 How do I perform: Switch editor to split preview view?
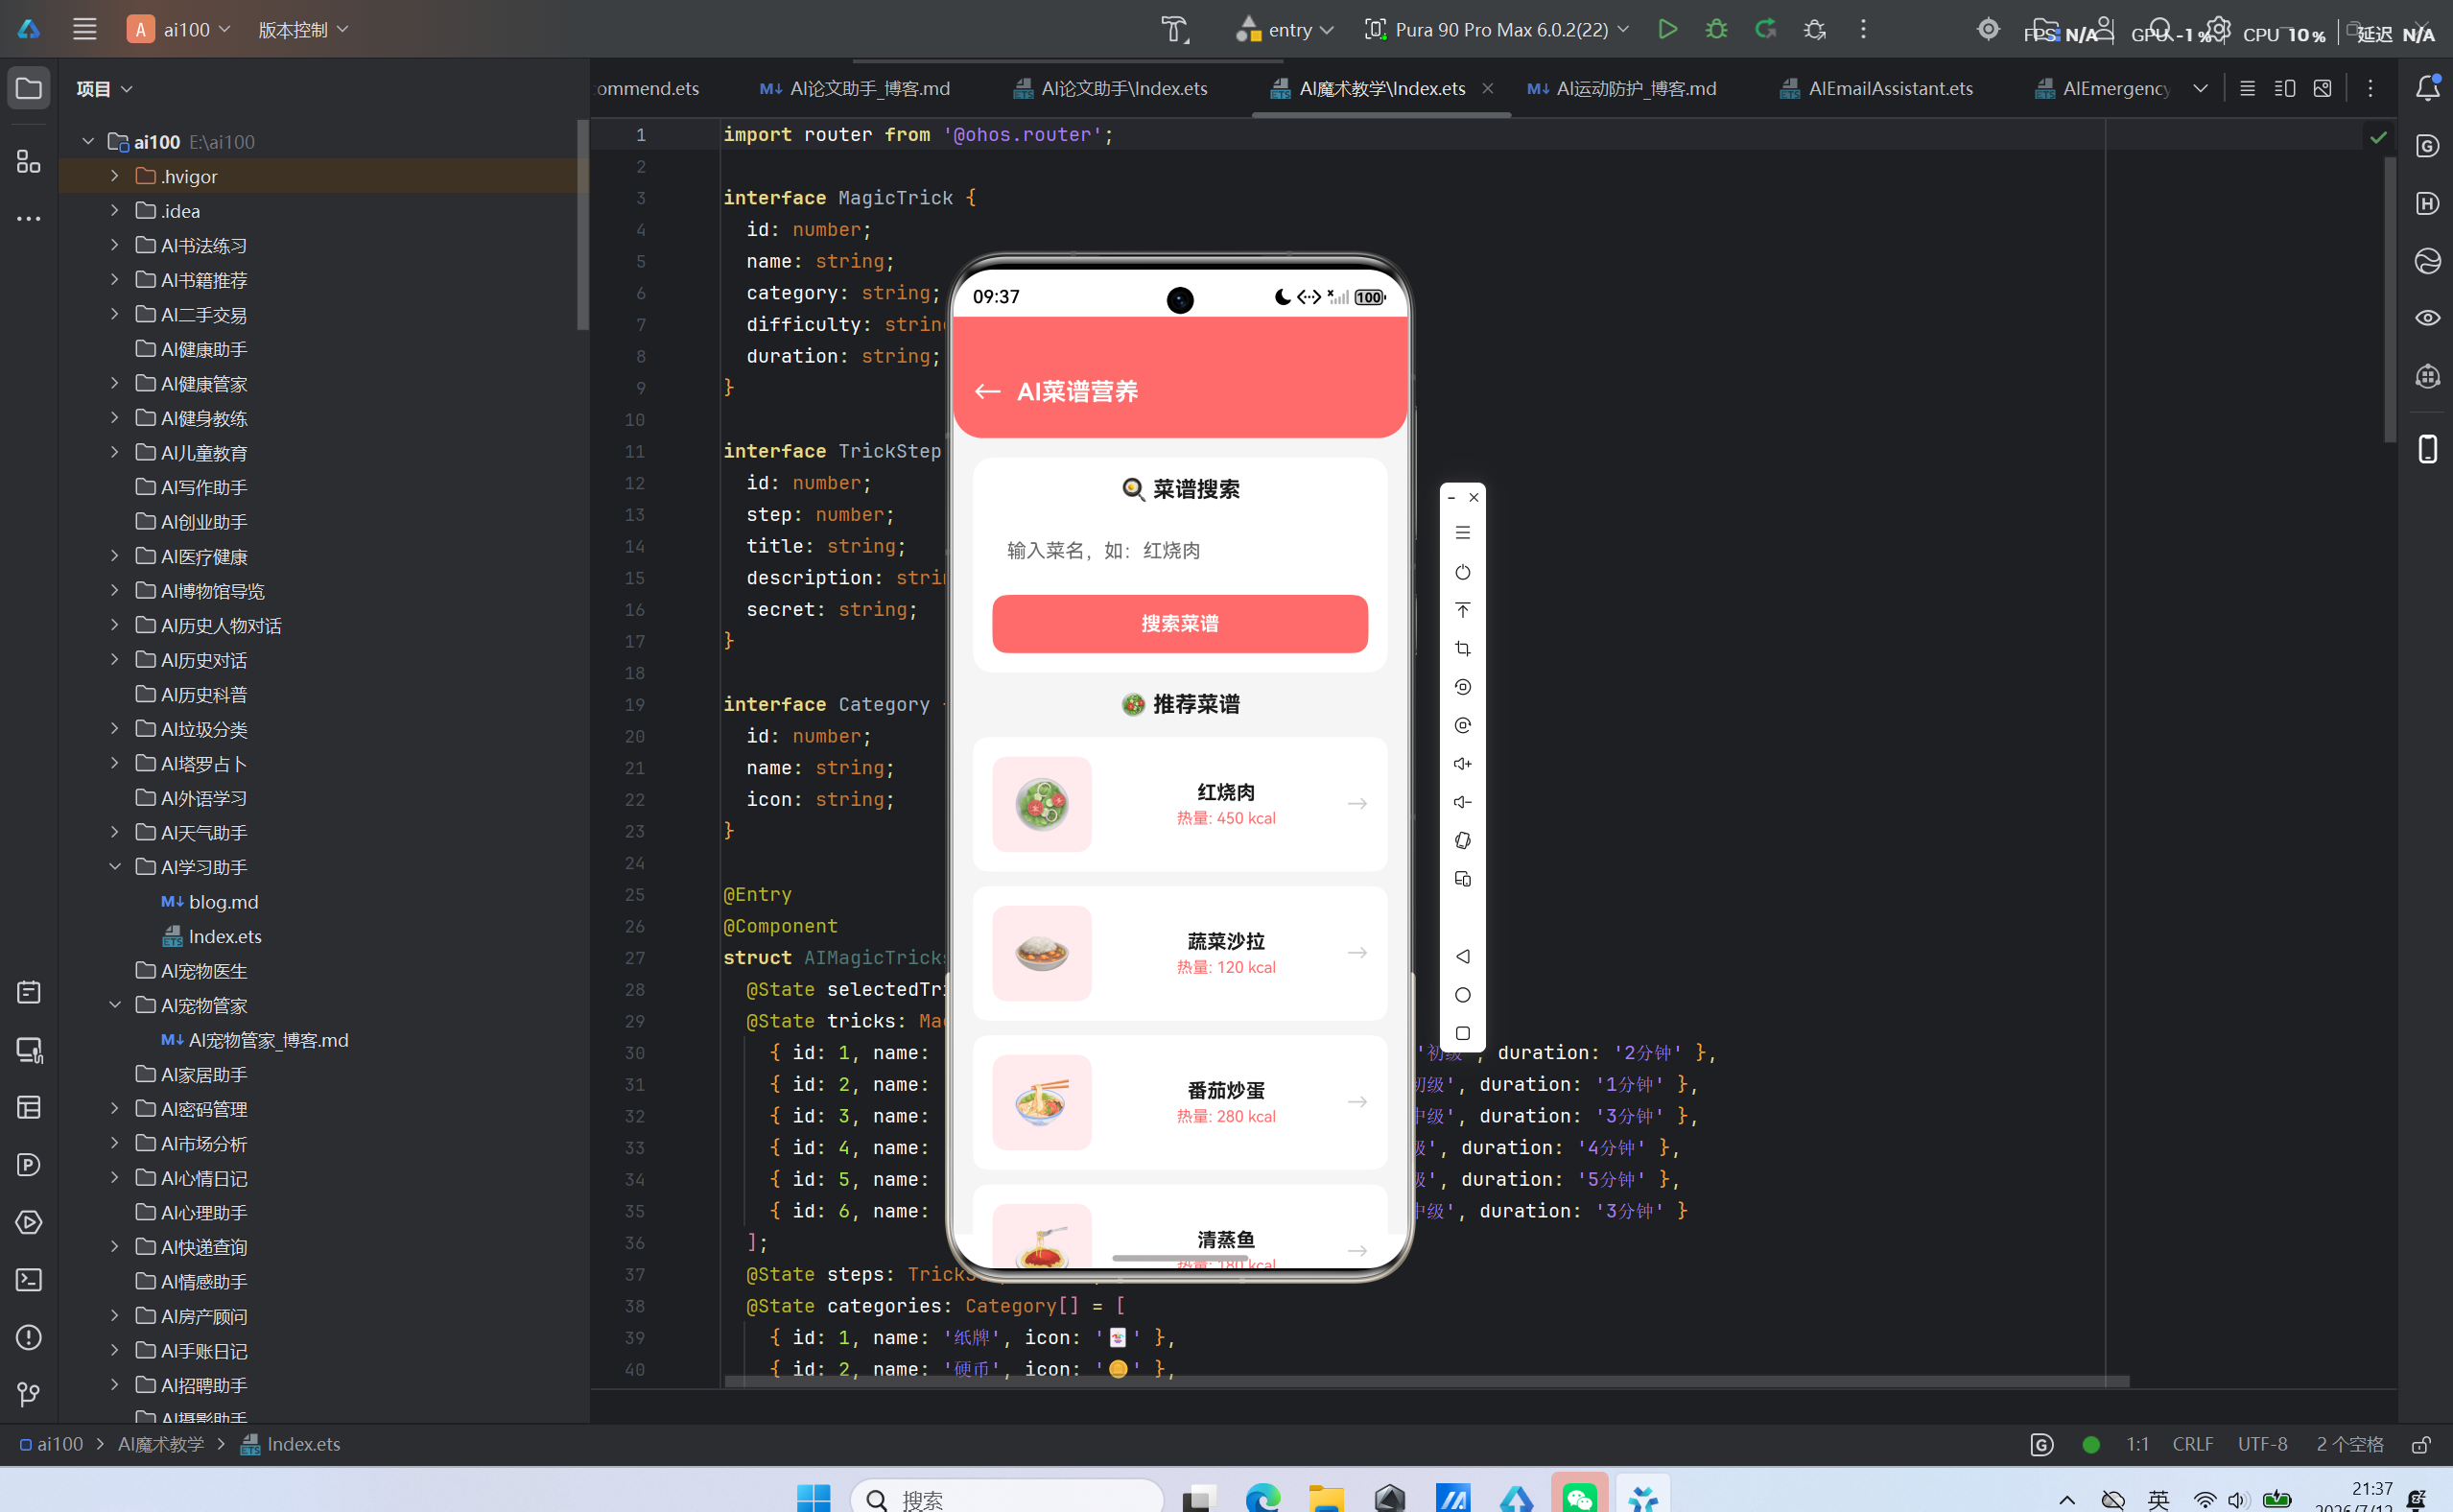(2284, 88)
